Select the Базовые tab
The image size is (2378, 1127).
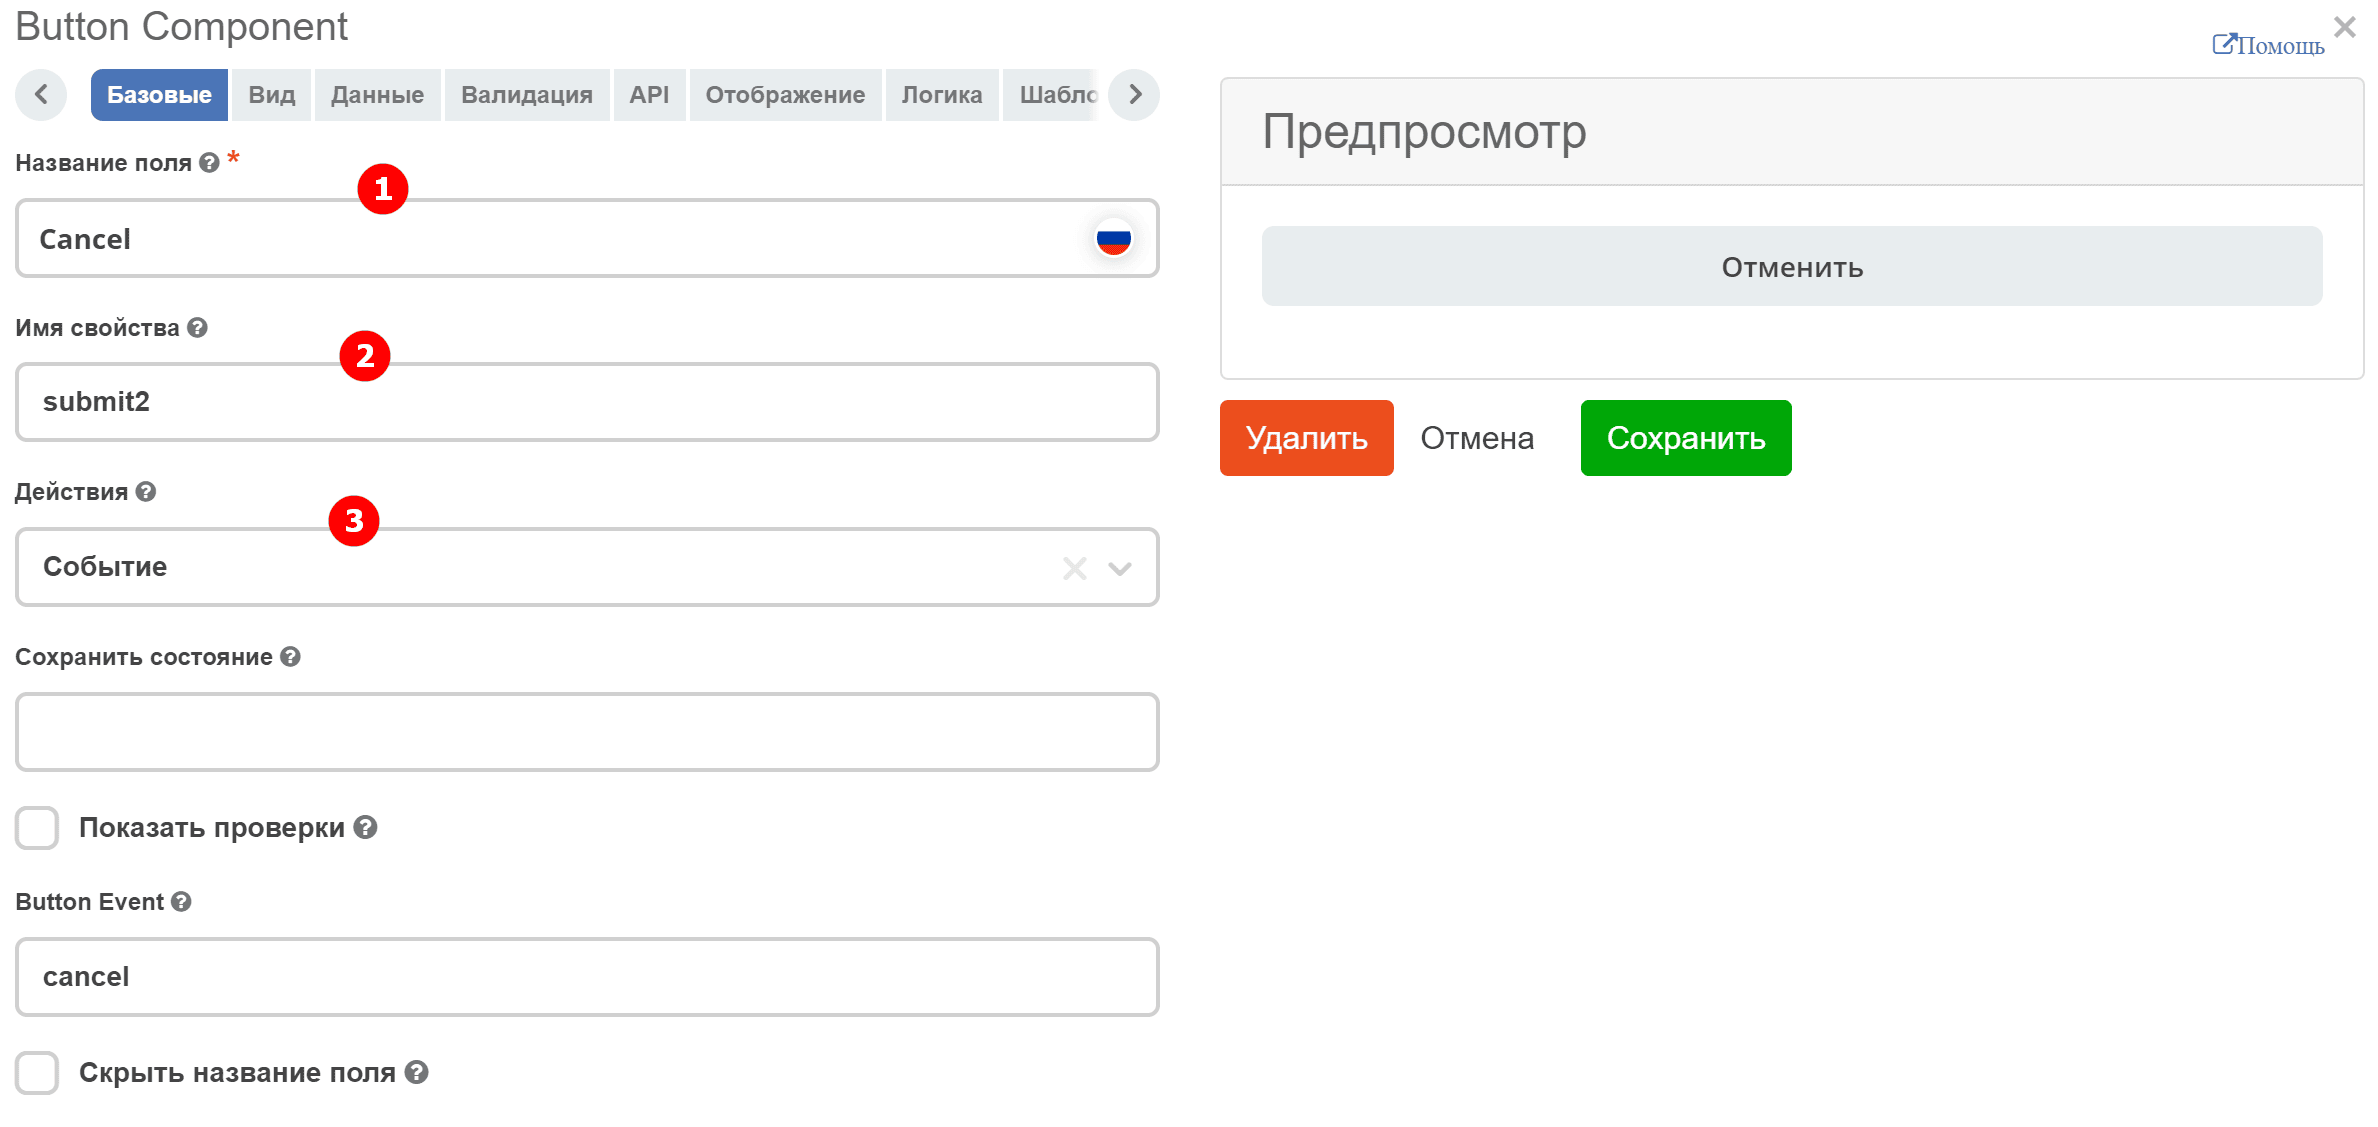pyautogui.click(x=159, y=95)
